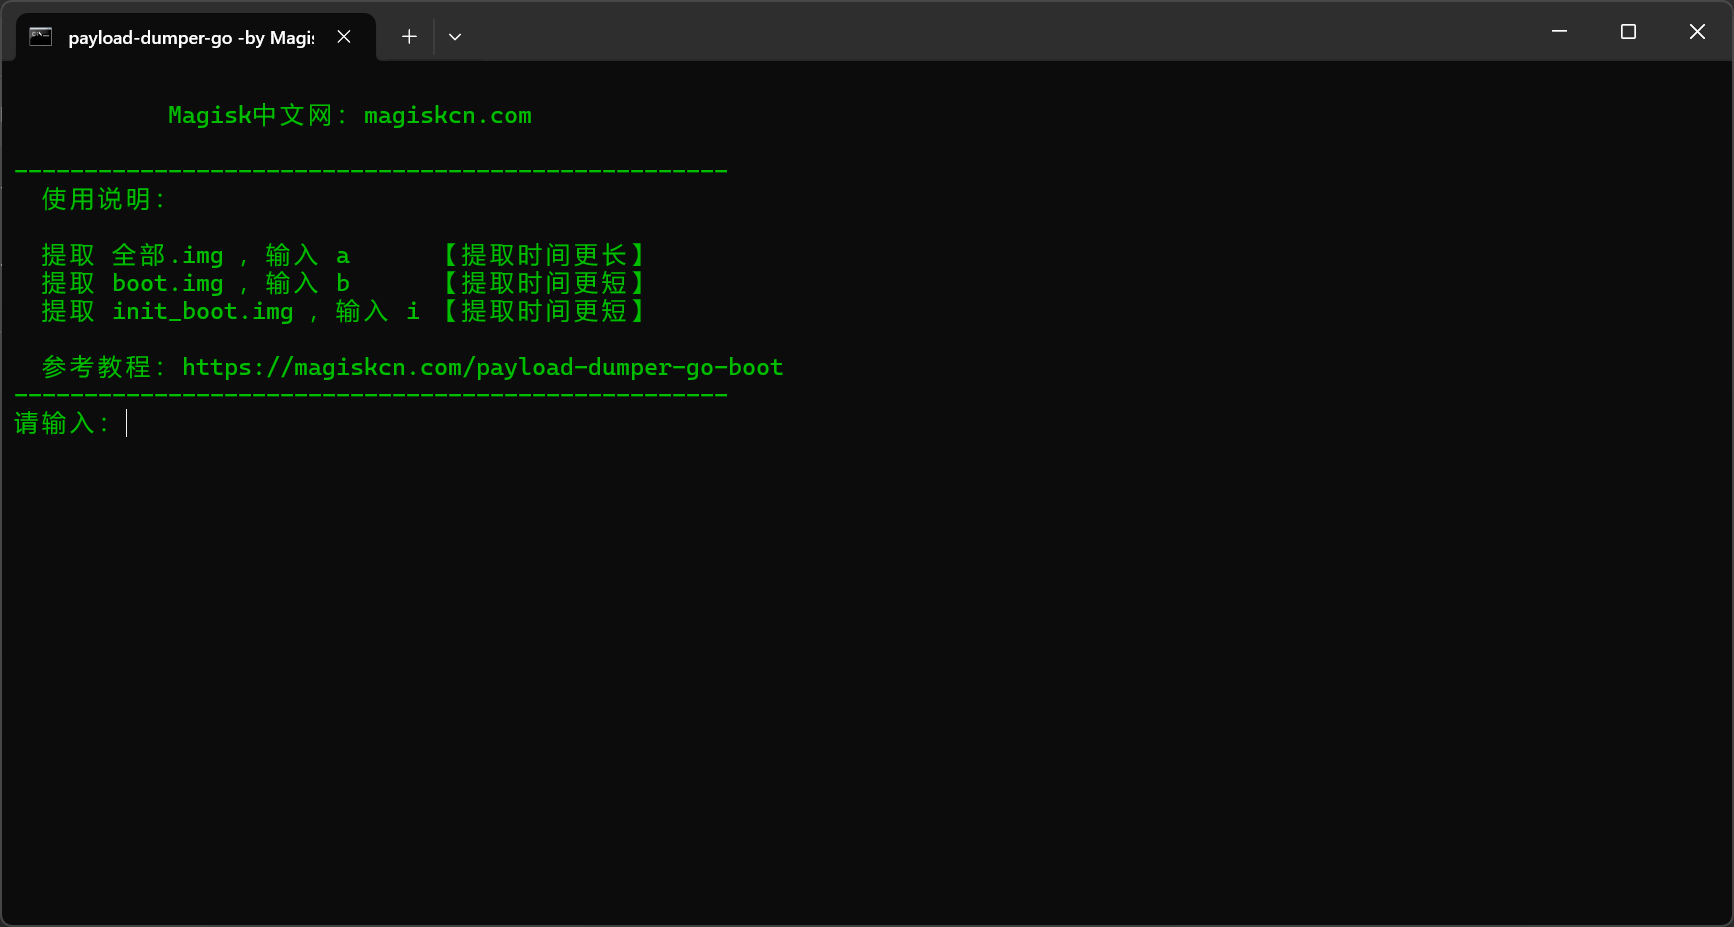Open a new terminal tab

click(x=409, y=37)
